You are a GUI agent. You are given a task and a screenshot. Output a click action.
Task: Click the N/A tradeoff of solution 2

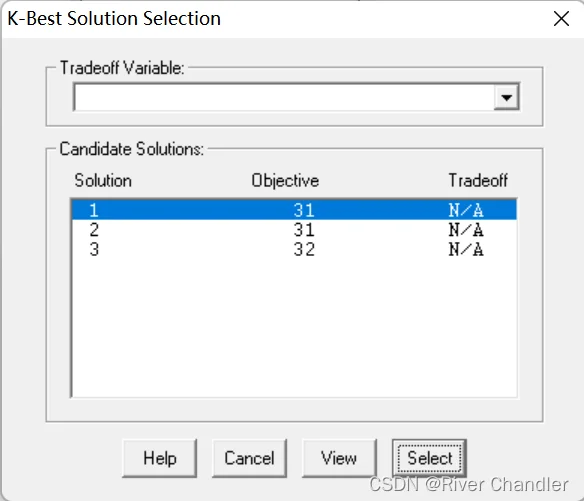466,230
